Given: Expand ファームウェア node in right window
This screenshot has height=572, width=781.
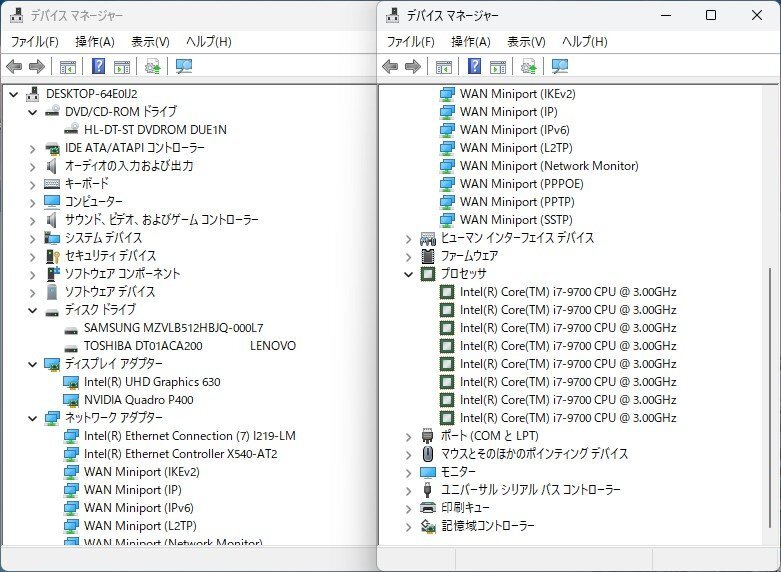Looking at the screenshot, I should (409, 257).
